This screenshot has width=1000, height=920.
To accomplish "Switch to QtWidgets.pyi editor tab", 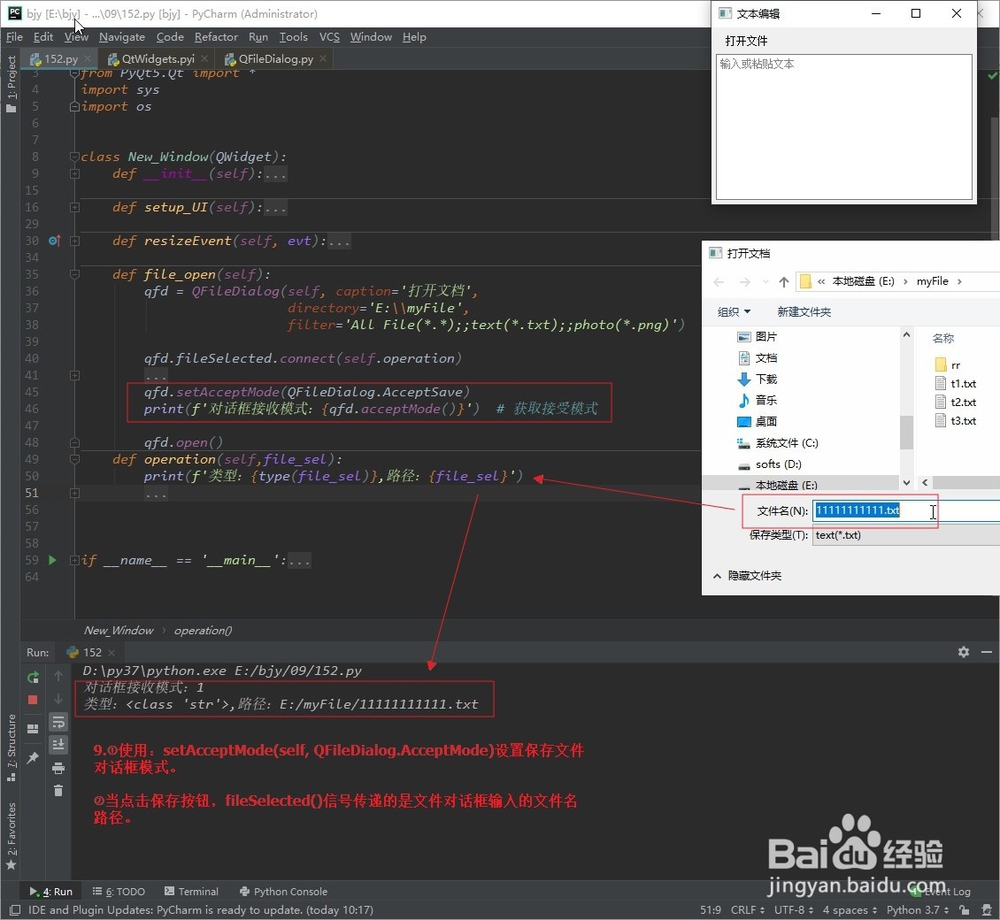I will point(158,59).
